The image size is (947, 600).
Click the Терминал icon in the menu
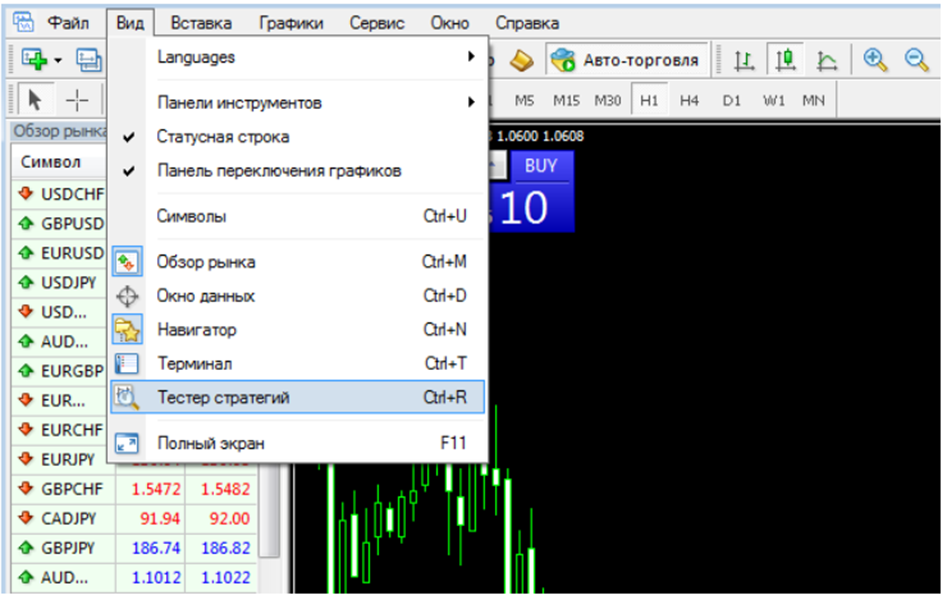click(x=127, y=363)
